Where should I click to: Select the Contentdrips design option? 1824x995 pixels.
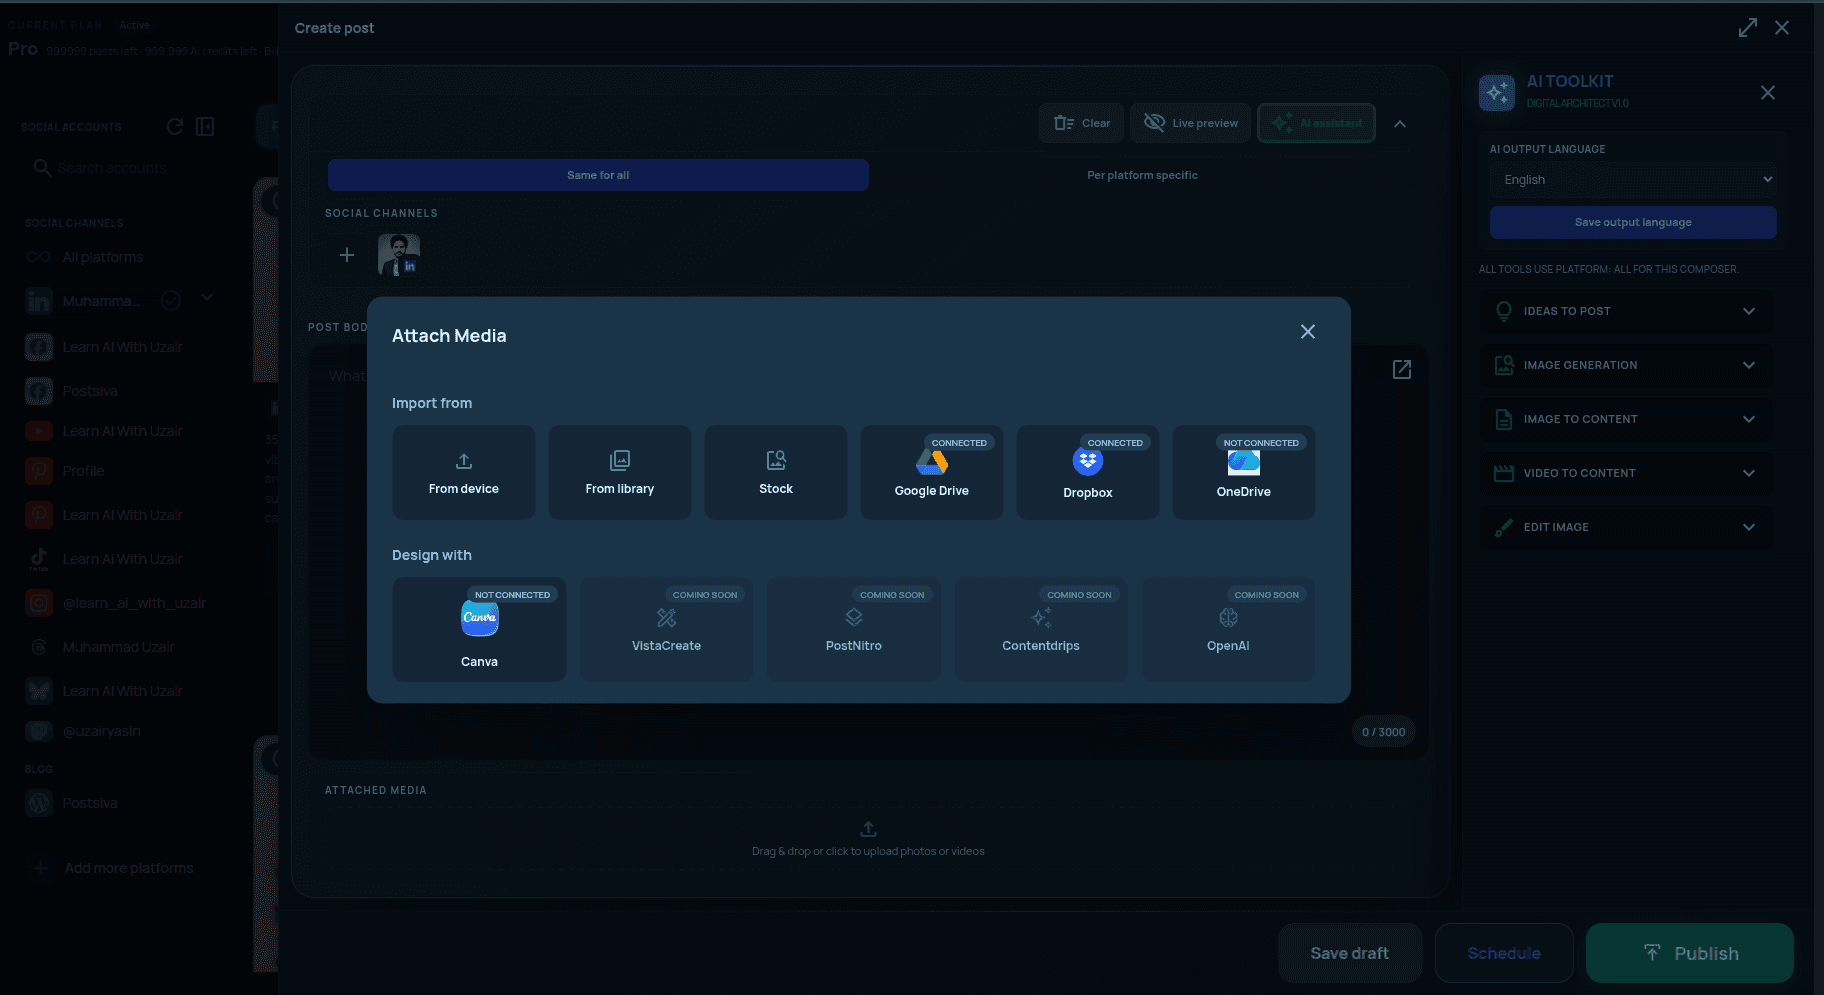1041,629
